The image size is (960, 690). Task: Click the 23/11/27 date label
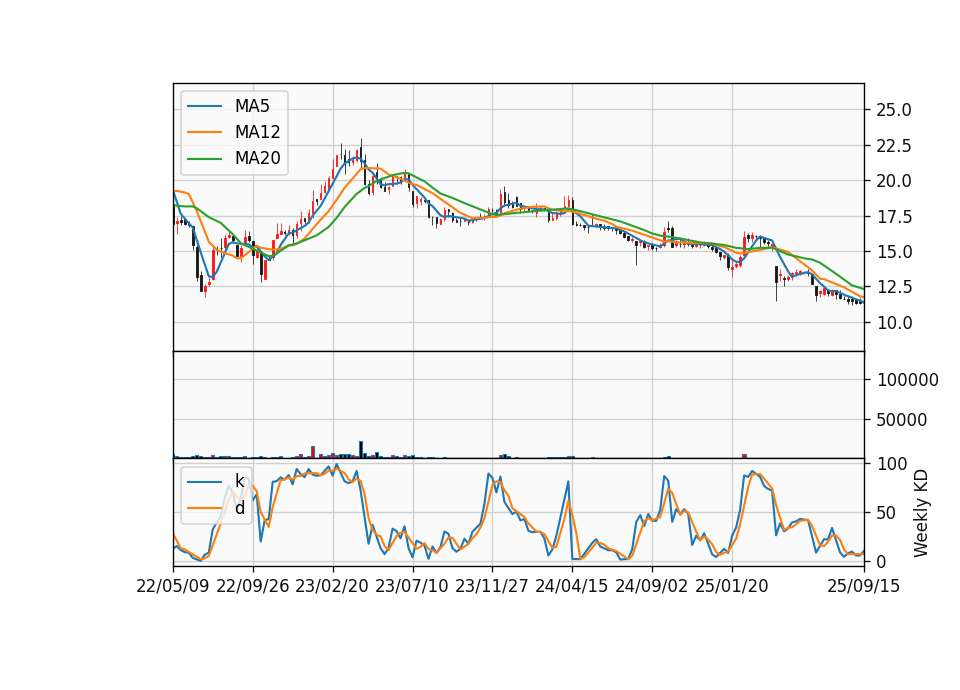coord(492,586)
